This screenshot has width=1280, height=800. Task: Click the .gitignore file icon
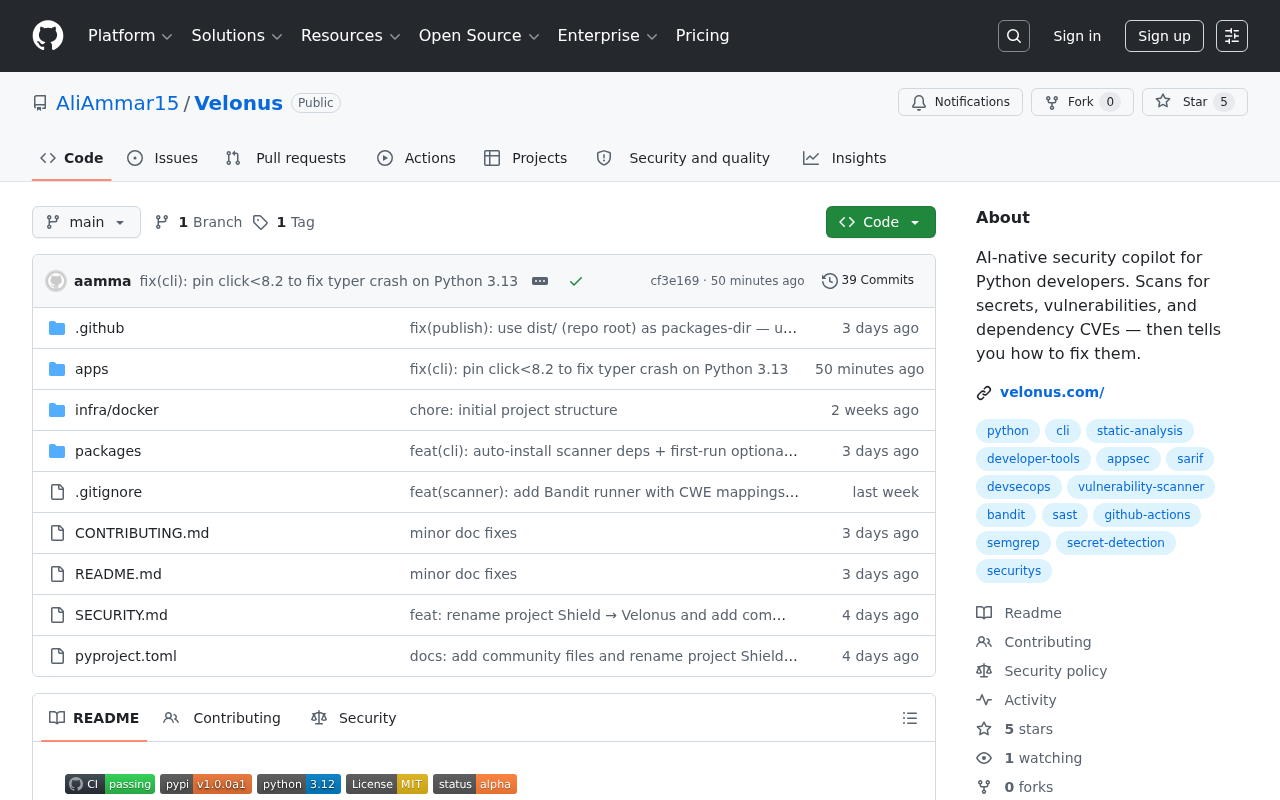(x=57, y=492)
